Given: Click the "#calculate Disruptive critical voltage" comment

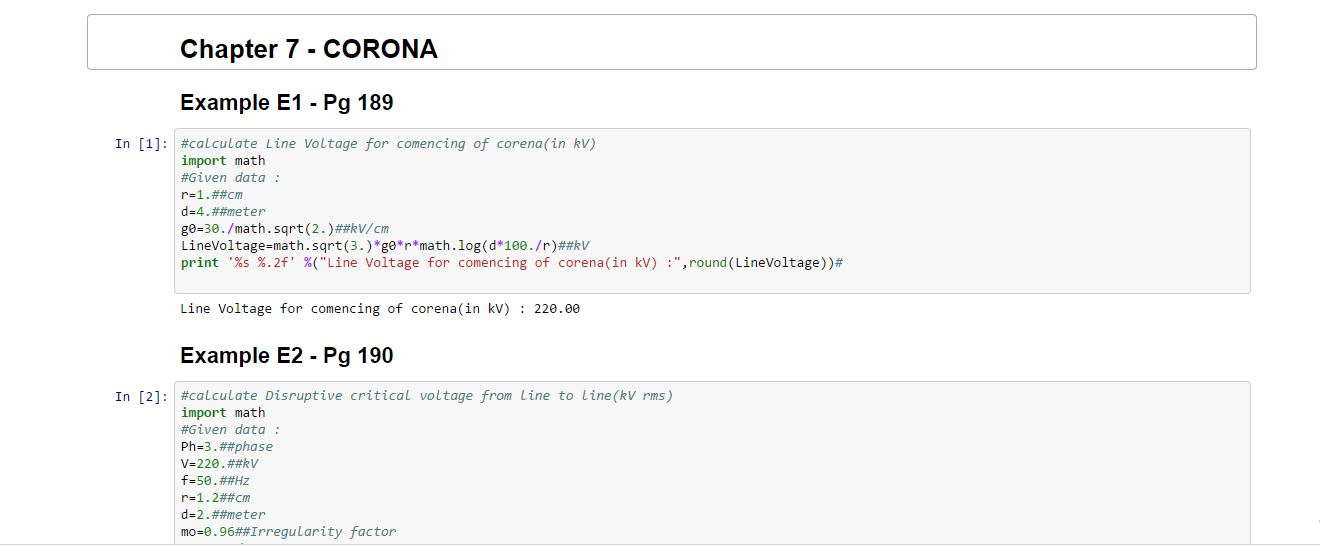Looking at the screenshot, I should pos(426,396).
